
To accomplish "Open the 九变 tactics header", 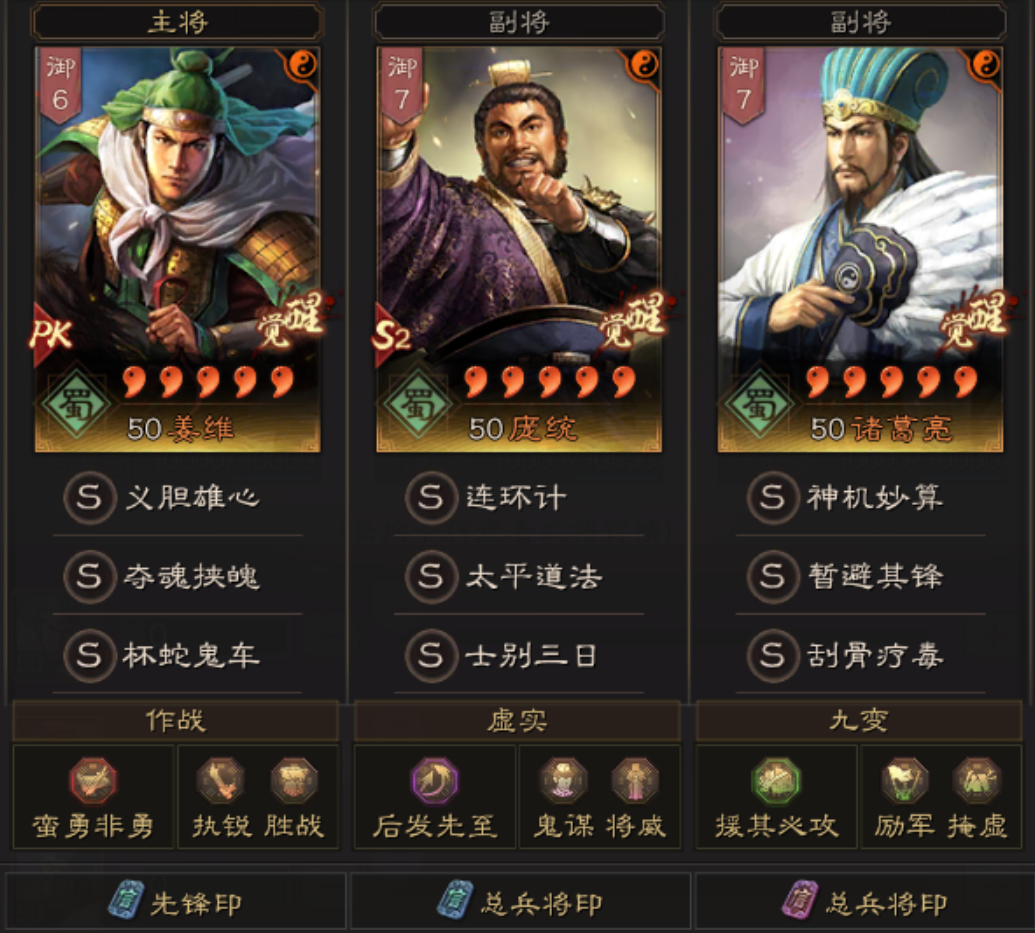I will point(859,720).
